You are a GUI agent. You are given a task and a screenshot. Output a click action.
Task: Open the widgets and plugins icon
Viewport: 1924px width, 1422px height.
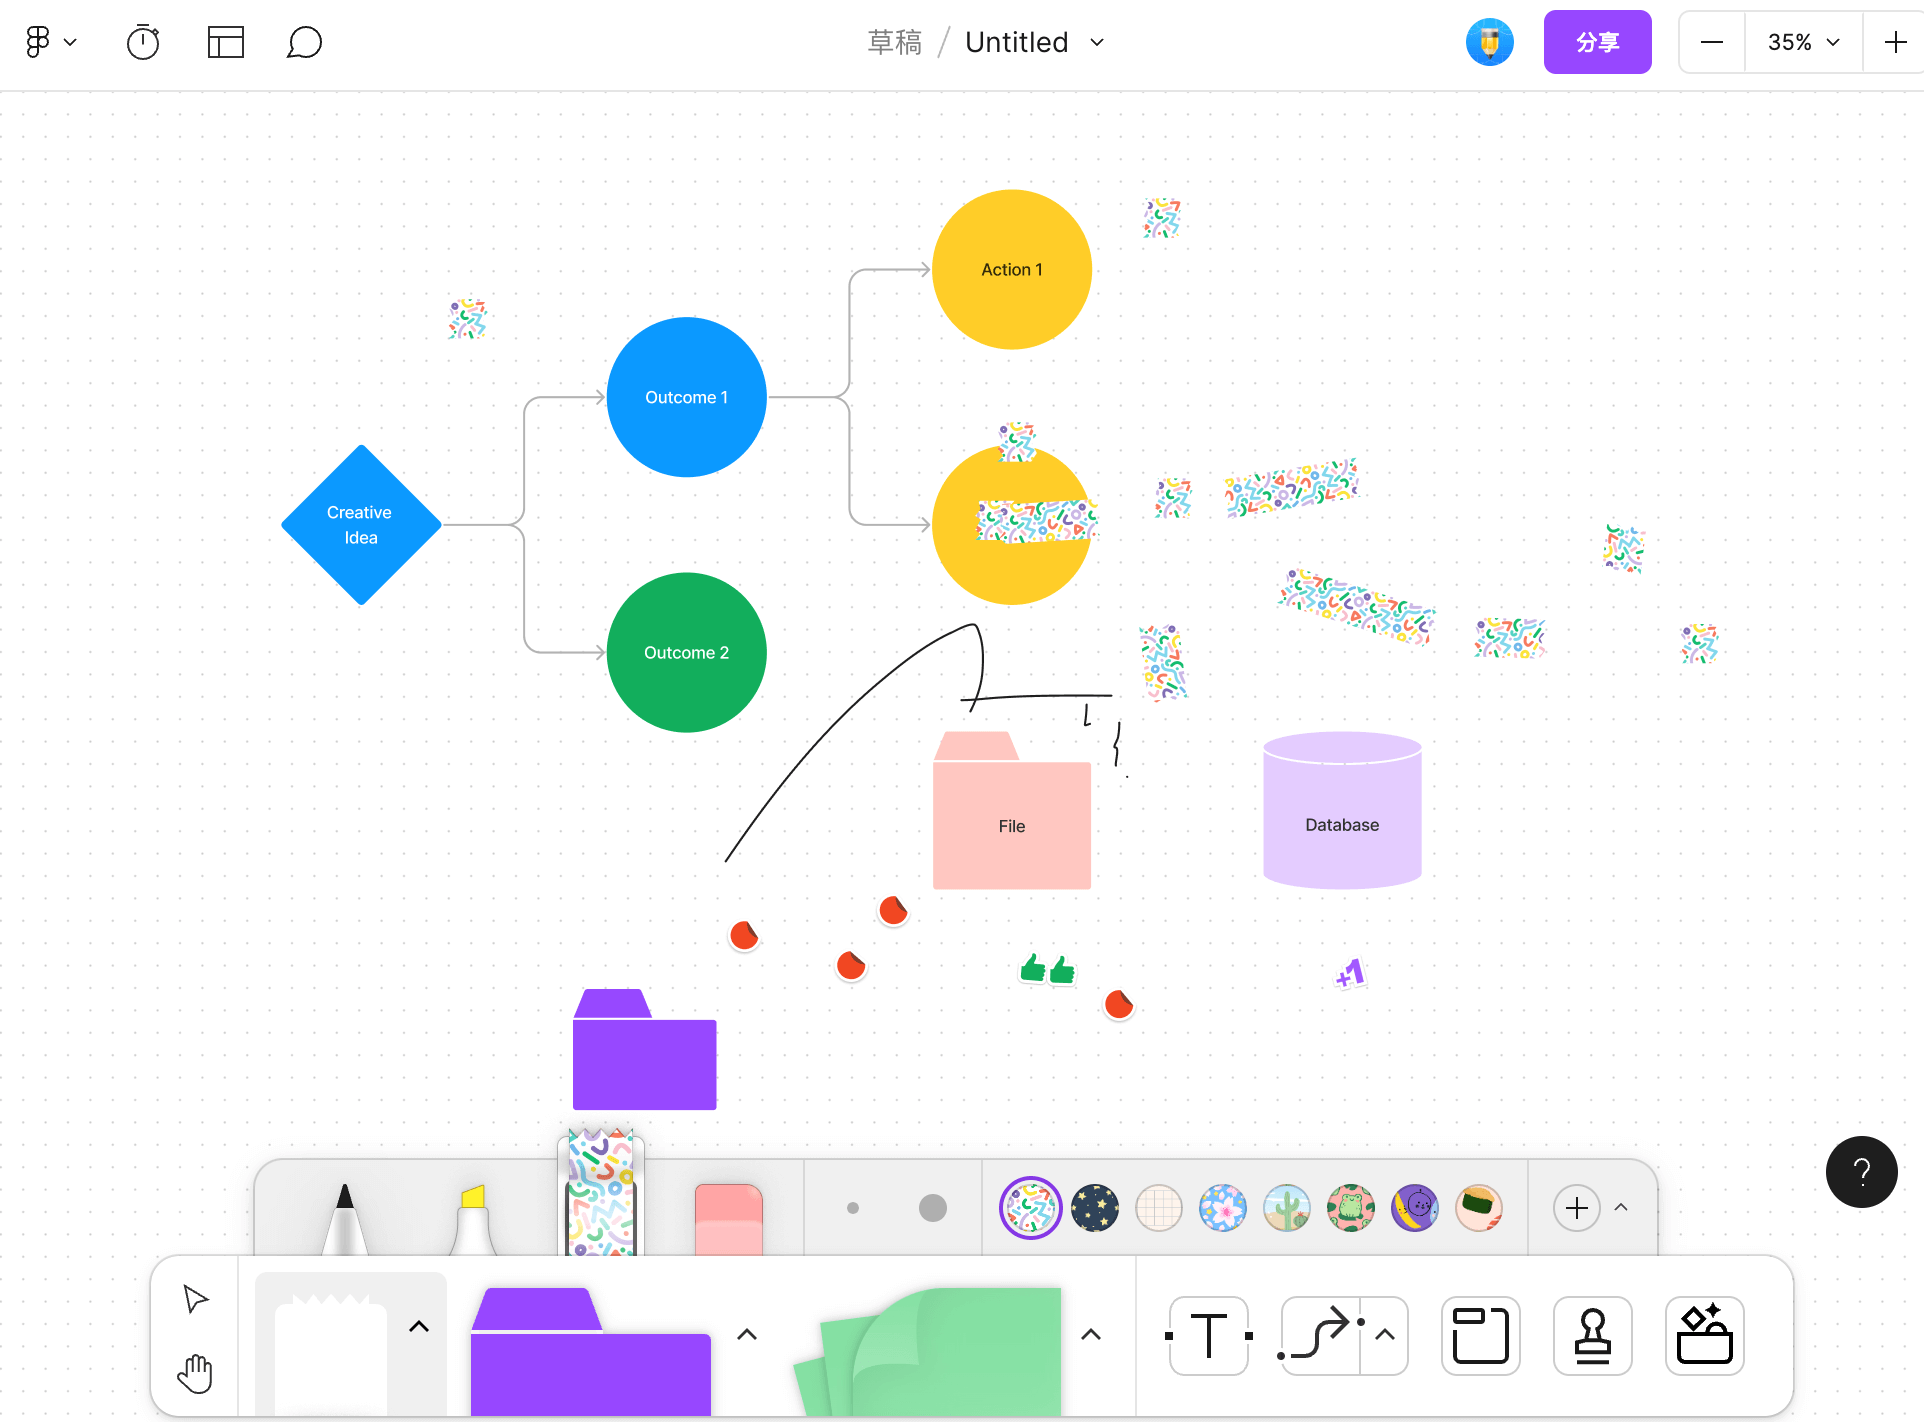point(1704,1336)
